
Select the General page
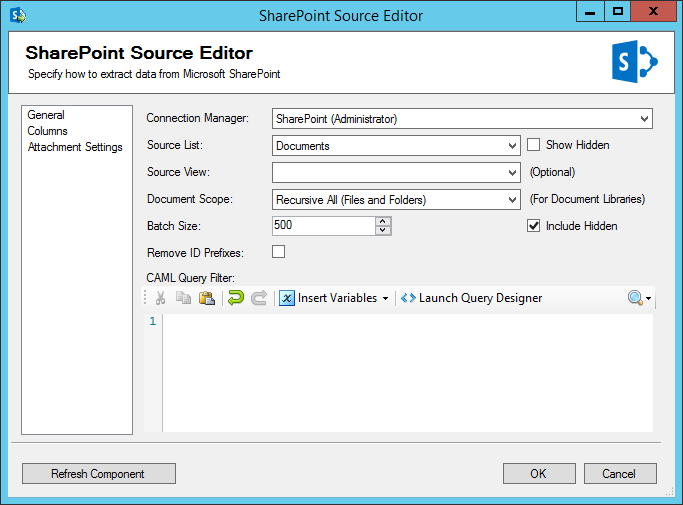click(x=46, y=115)
